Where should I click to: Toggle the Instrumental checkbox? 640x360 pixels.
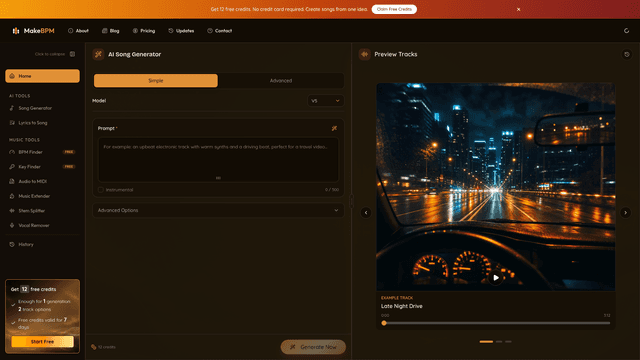pyautogui.click(x=101, y=190)
